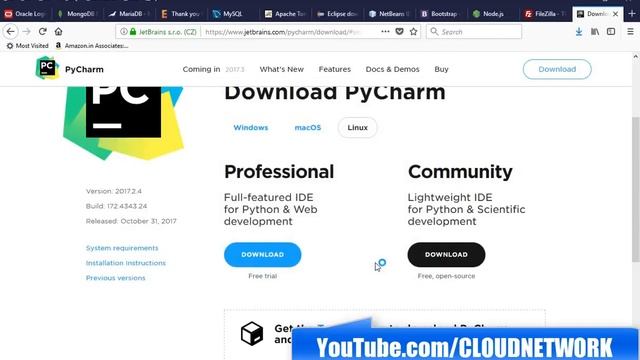Select the Windows platform option
This screenshot has width=640, height=360.
(x=251, y=128)
